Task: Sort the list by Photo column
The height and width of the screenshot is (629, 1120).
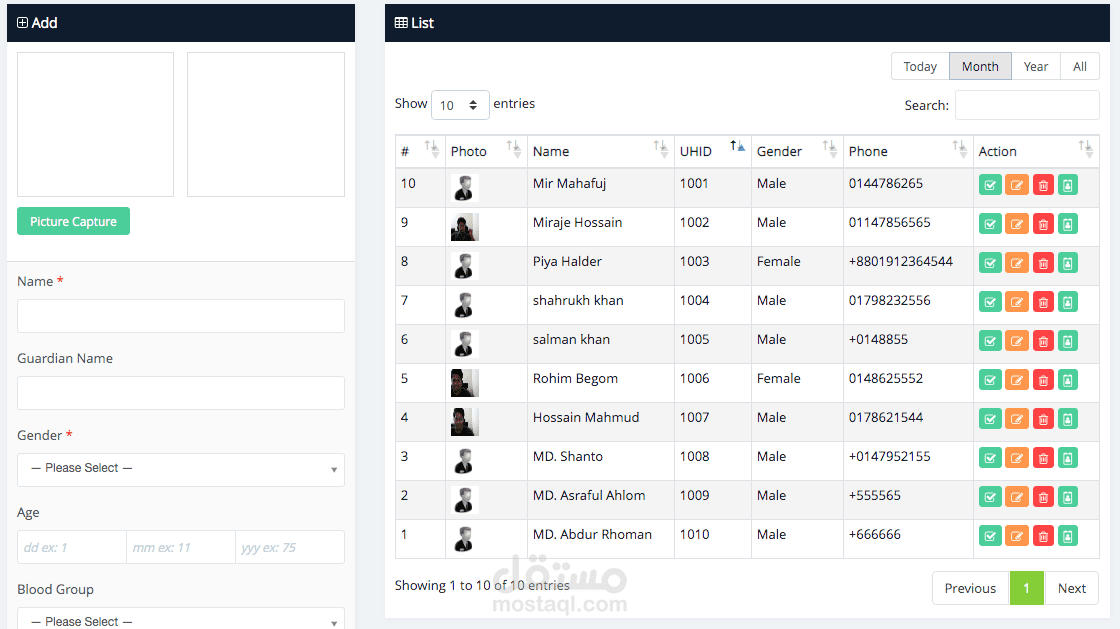Action: pyautogui.click(x=486, y=151)
